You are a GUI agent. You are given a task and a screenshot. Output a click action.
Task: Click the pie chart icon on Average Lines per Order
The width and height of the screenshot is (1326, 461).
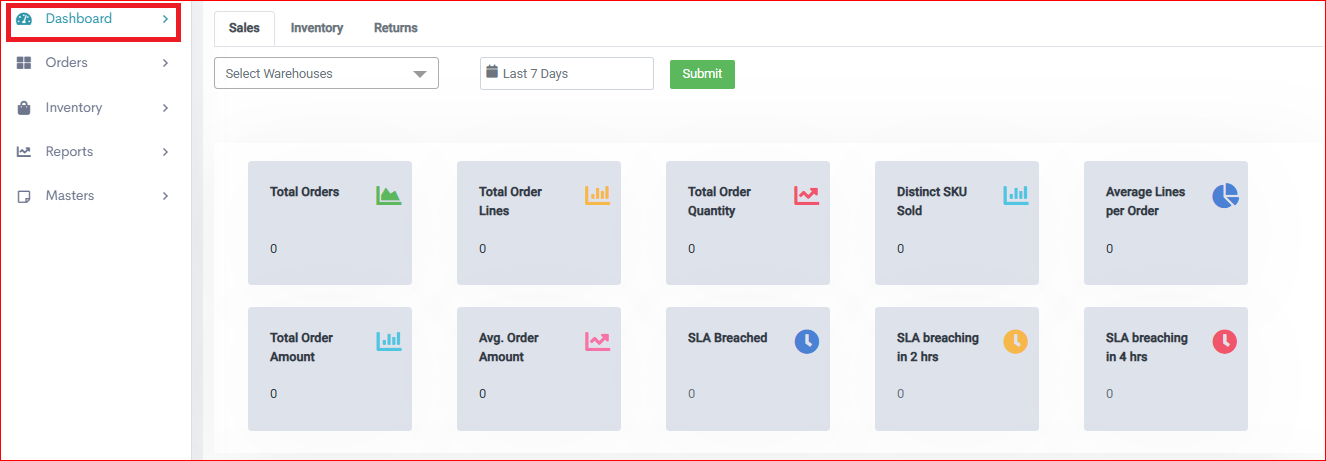coord(1225,196)
